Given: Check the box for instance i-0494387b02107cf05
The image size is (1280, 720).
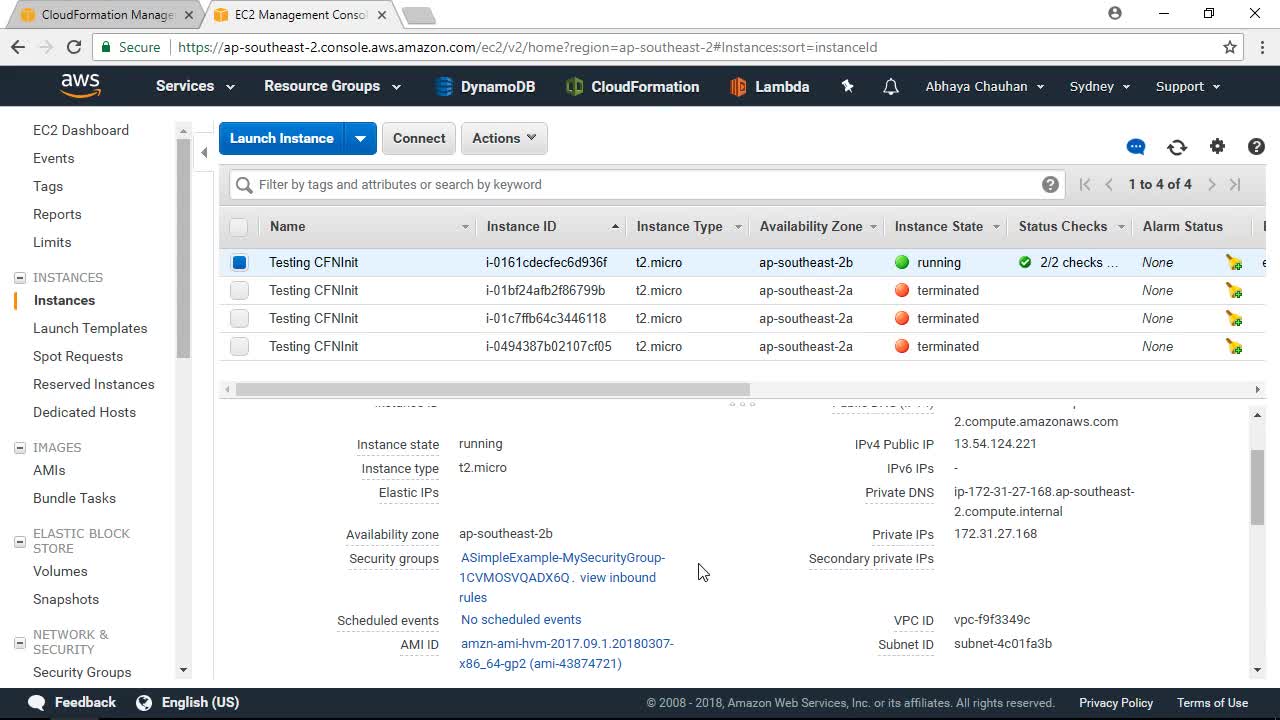Looking at the screenshot, I should [x=239, y=346].
